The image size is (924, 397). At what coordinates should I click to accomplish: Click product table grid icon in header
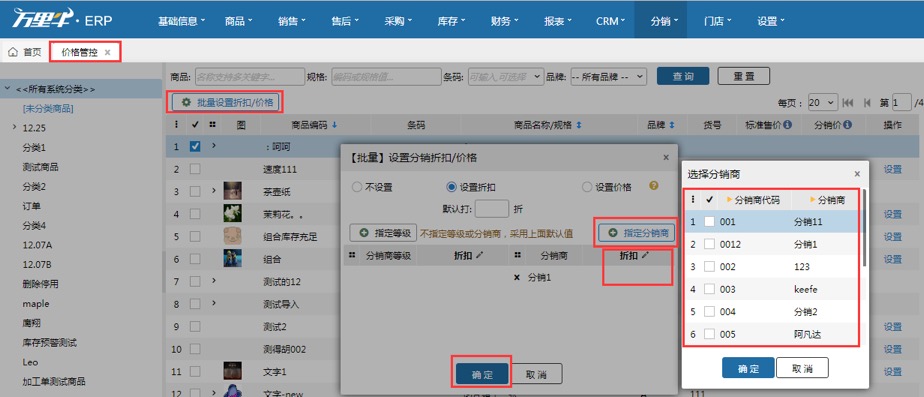(x=212, y=125)
